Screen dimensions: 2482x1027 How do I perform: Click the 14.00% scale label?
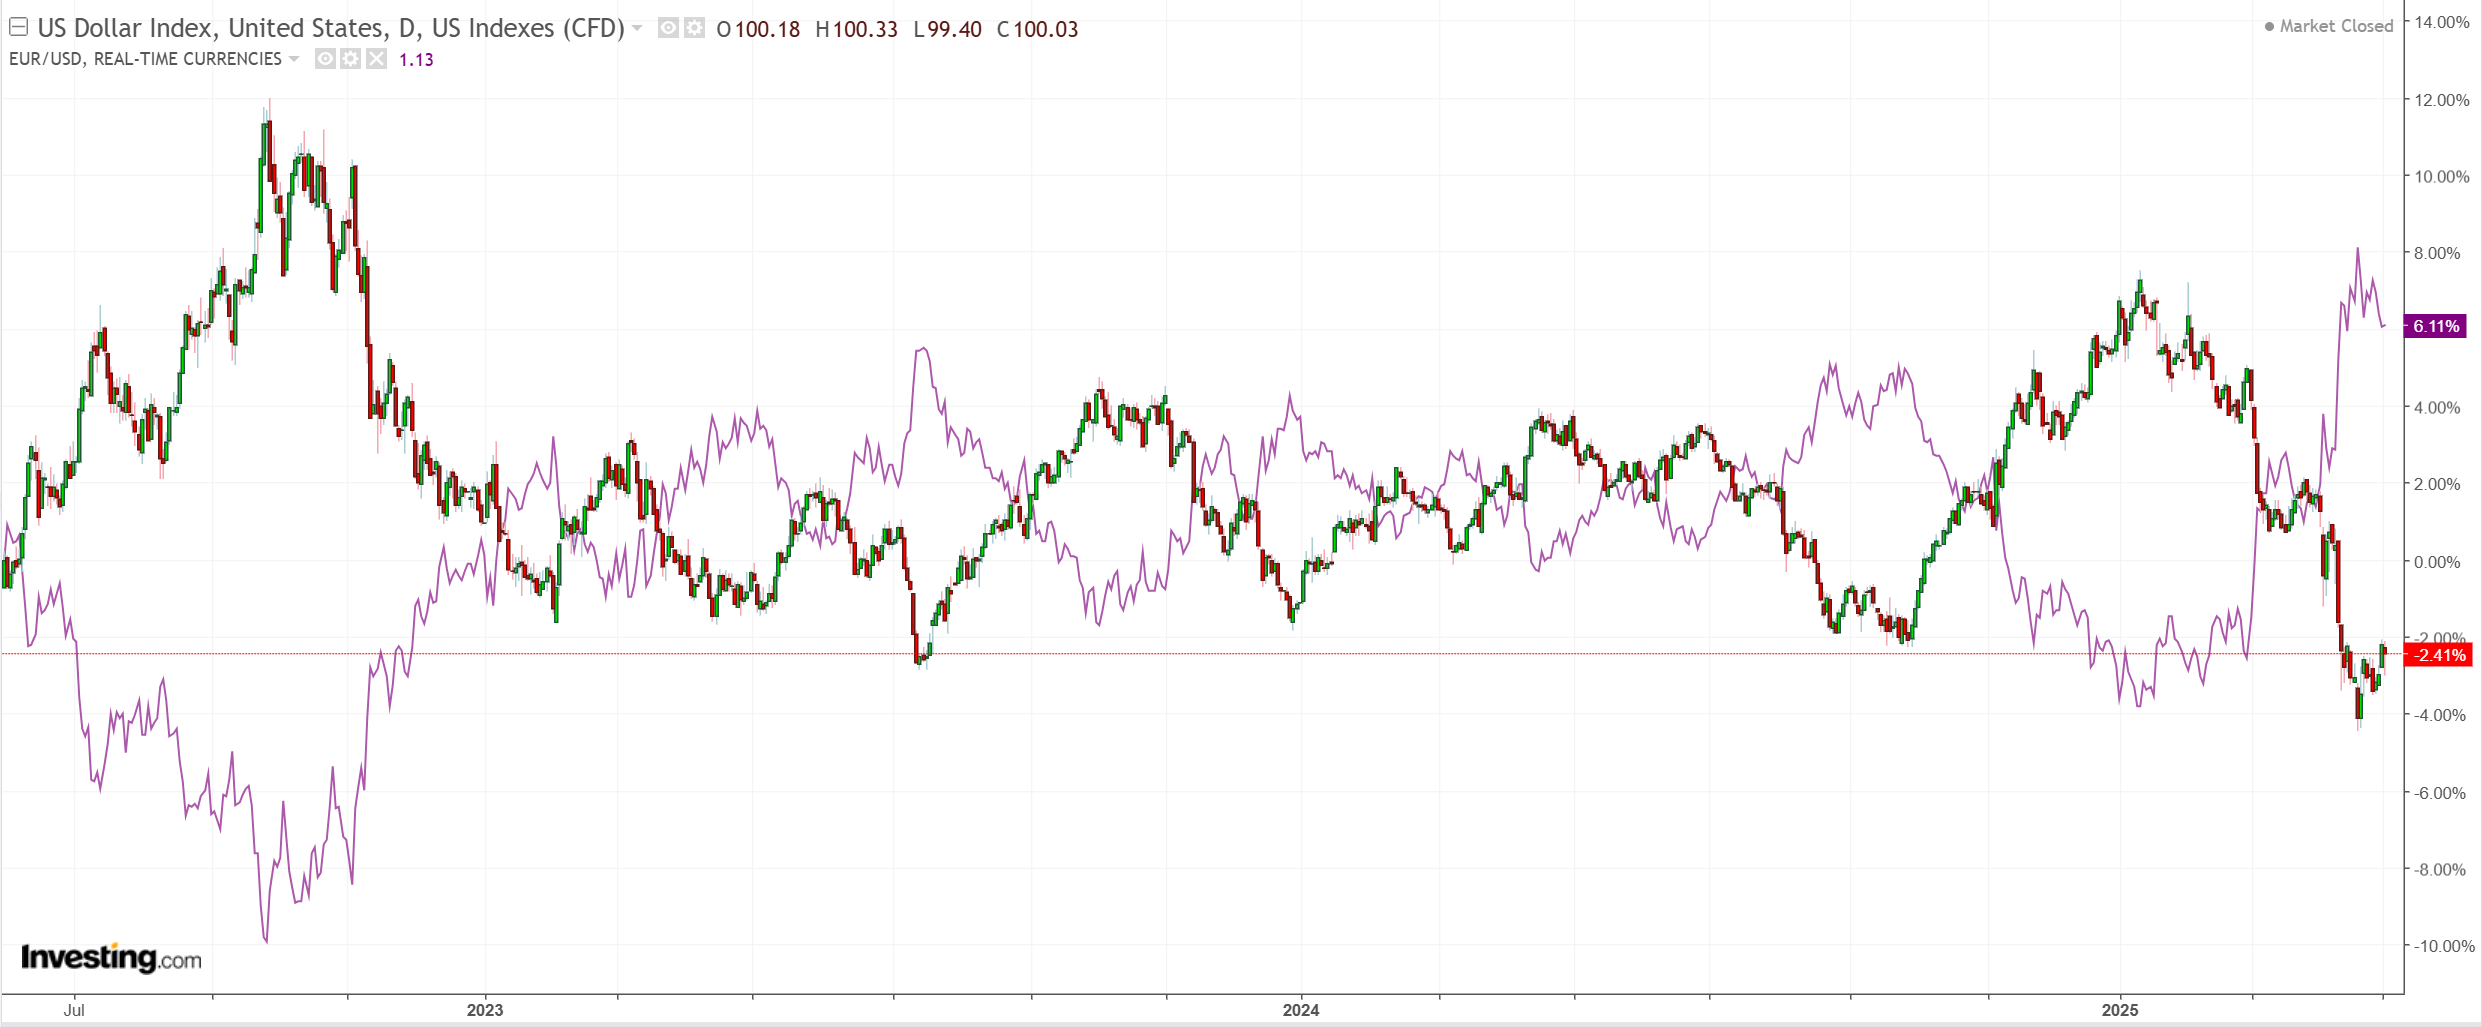pyautogui.click(x=2442, y=22)
